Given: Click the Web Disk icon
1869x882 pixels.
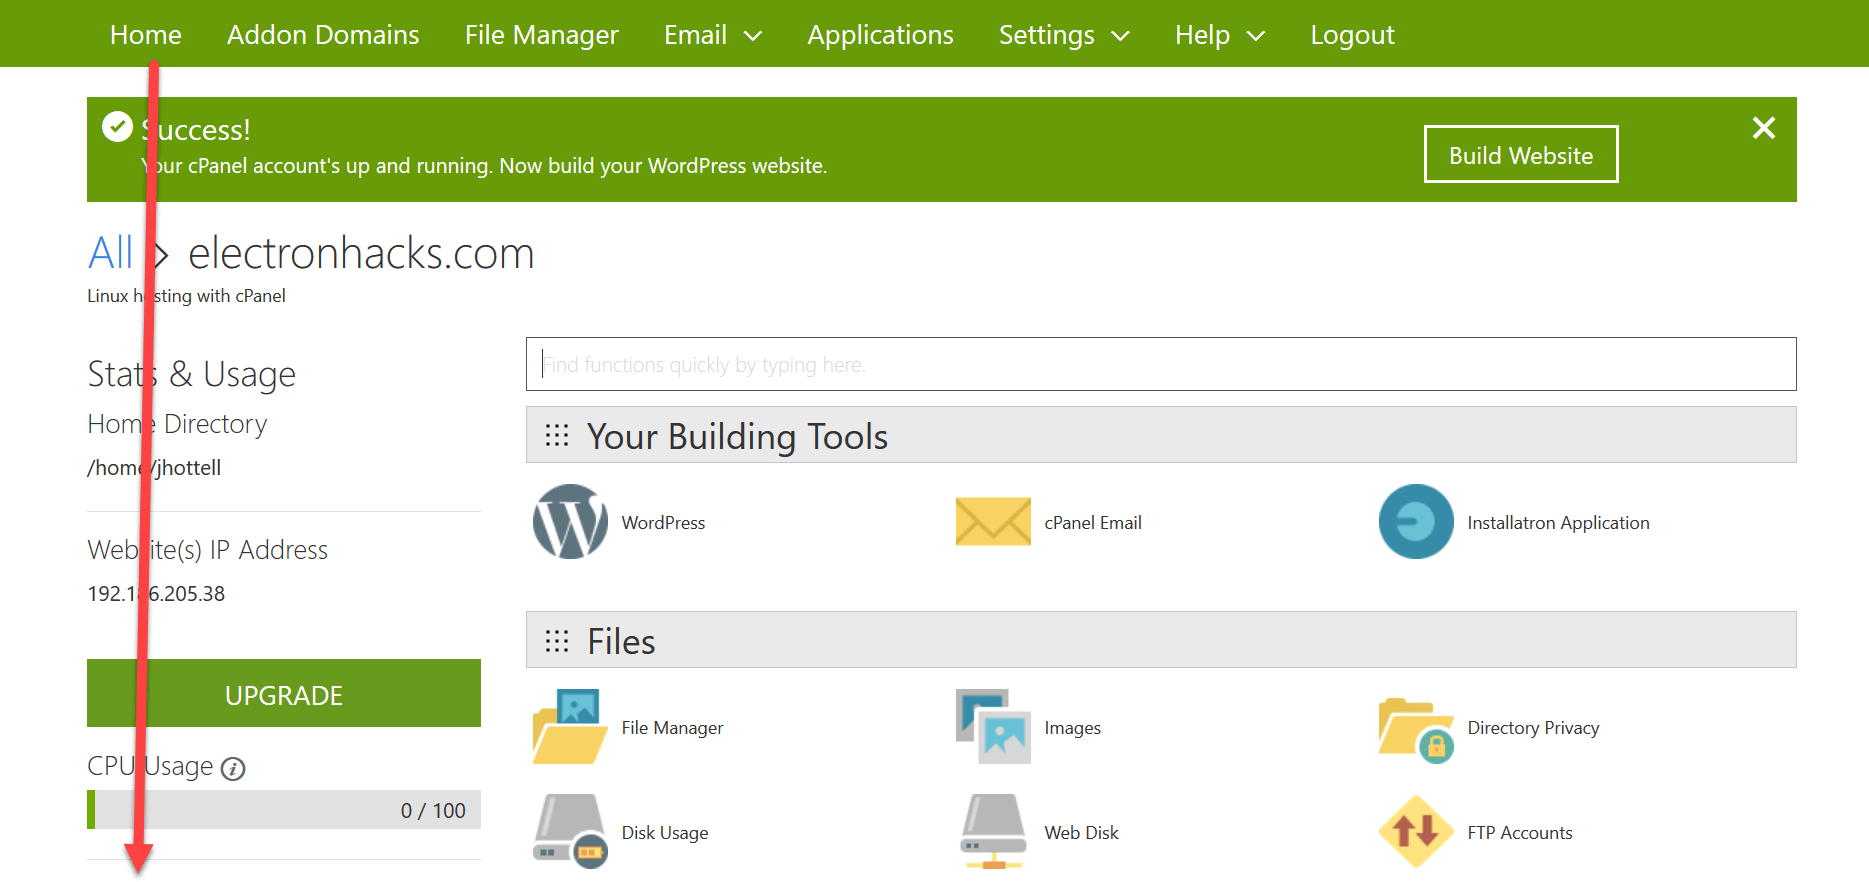Looking at the screenshot, I should coord(993,832).
